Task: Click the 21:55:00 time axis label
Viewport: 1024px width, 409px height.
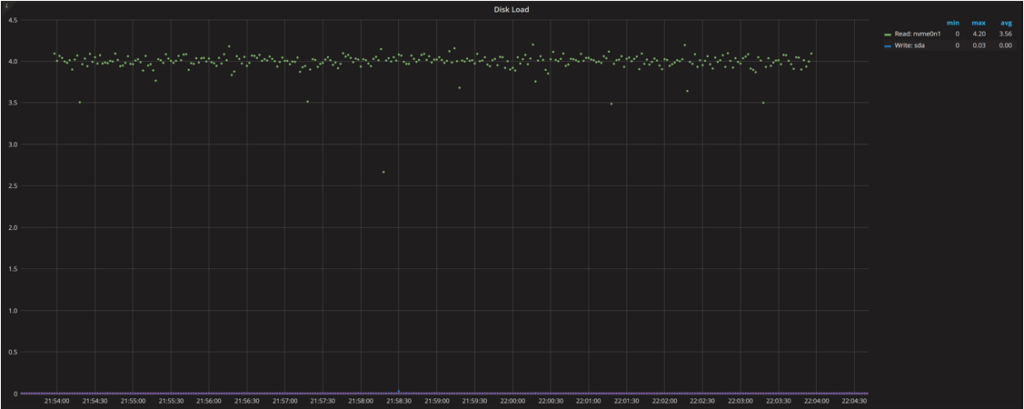Action: coord(133,401)
